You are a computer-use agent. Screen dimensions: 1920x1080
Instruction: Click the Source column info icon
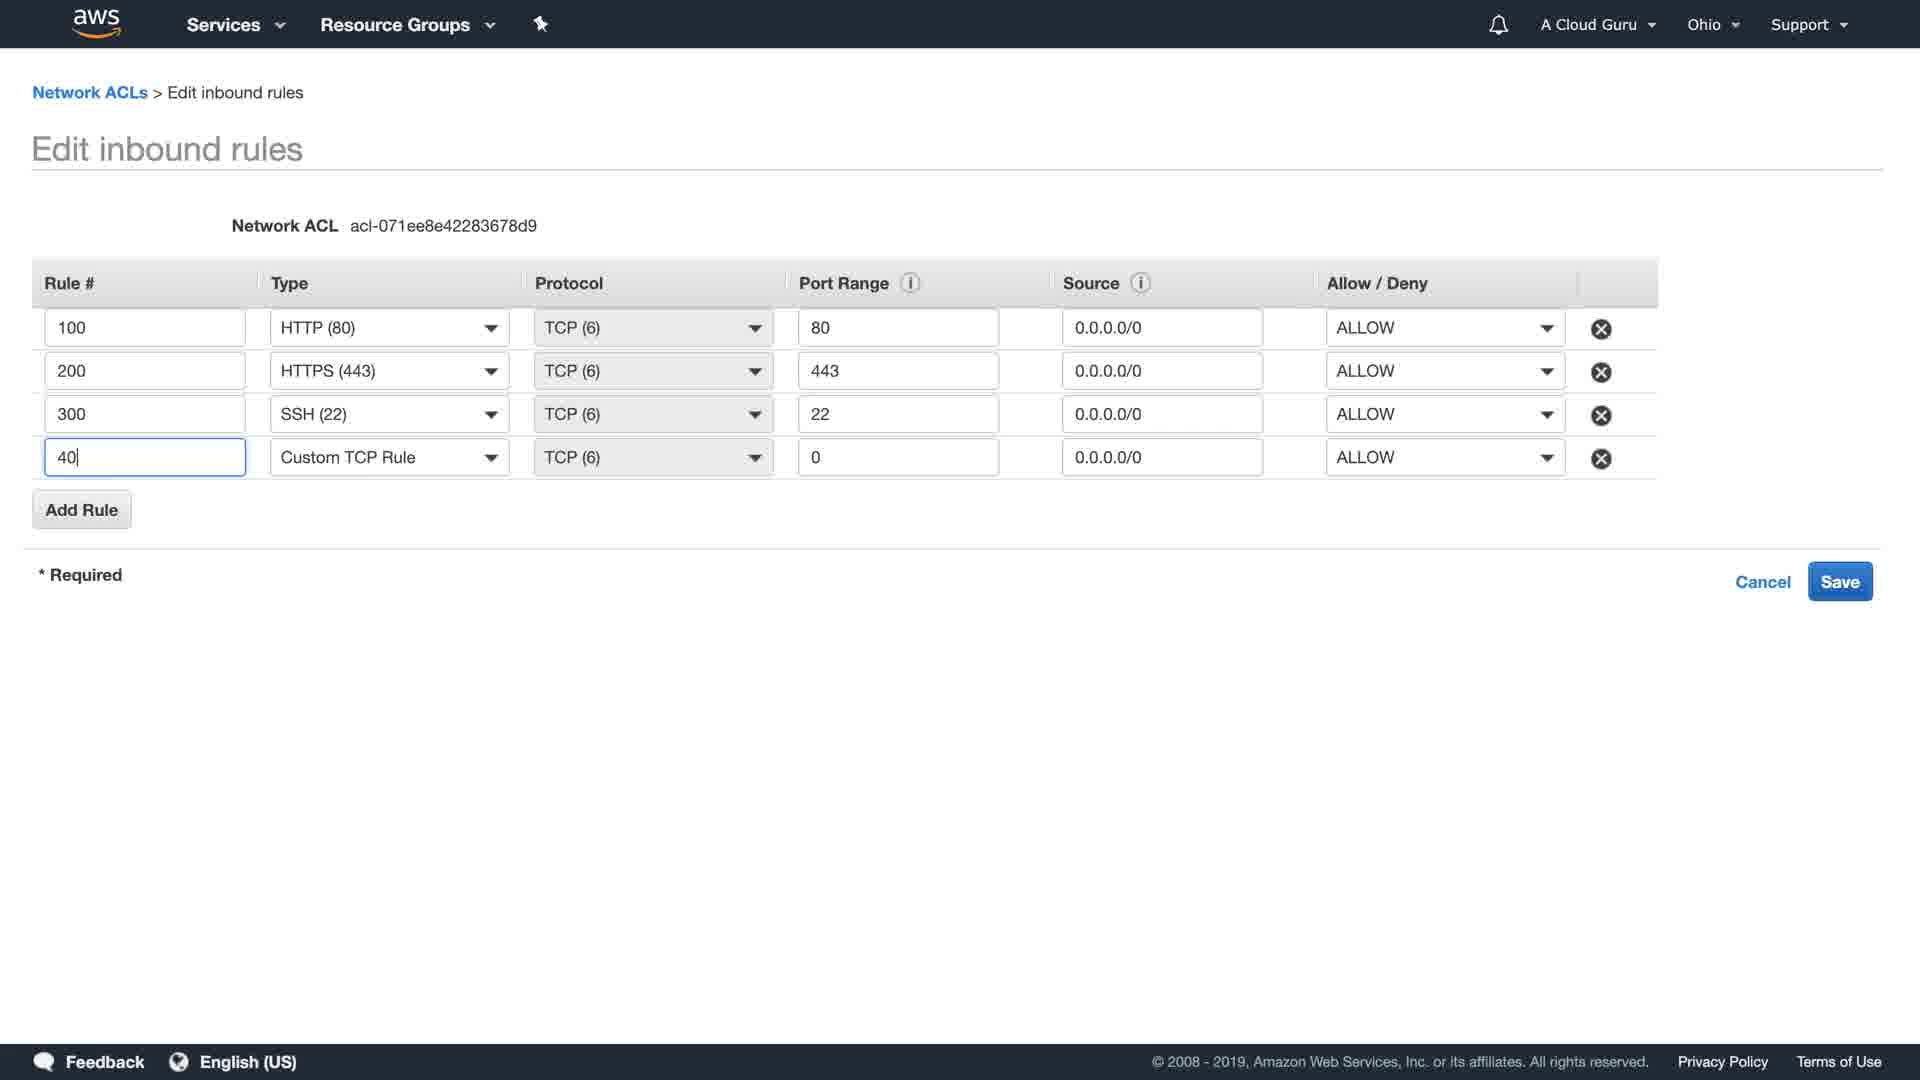[1140, 283]
